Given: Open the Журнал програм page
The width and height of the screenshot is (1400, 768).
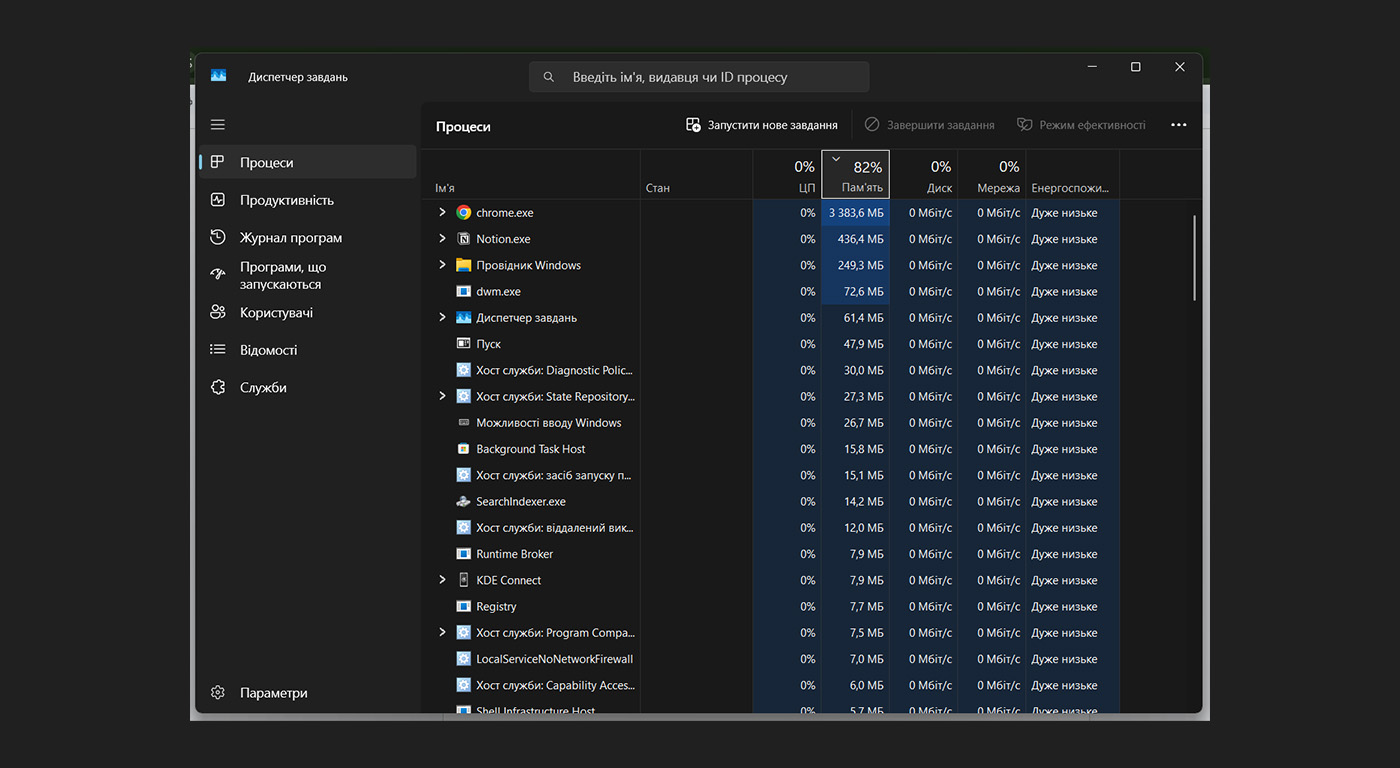Looking at the screenshot, I should [x=308, y=238].
